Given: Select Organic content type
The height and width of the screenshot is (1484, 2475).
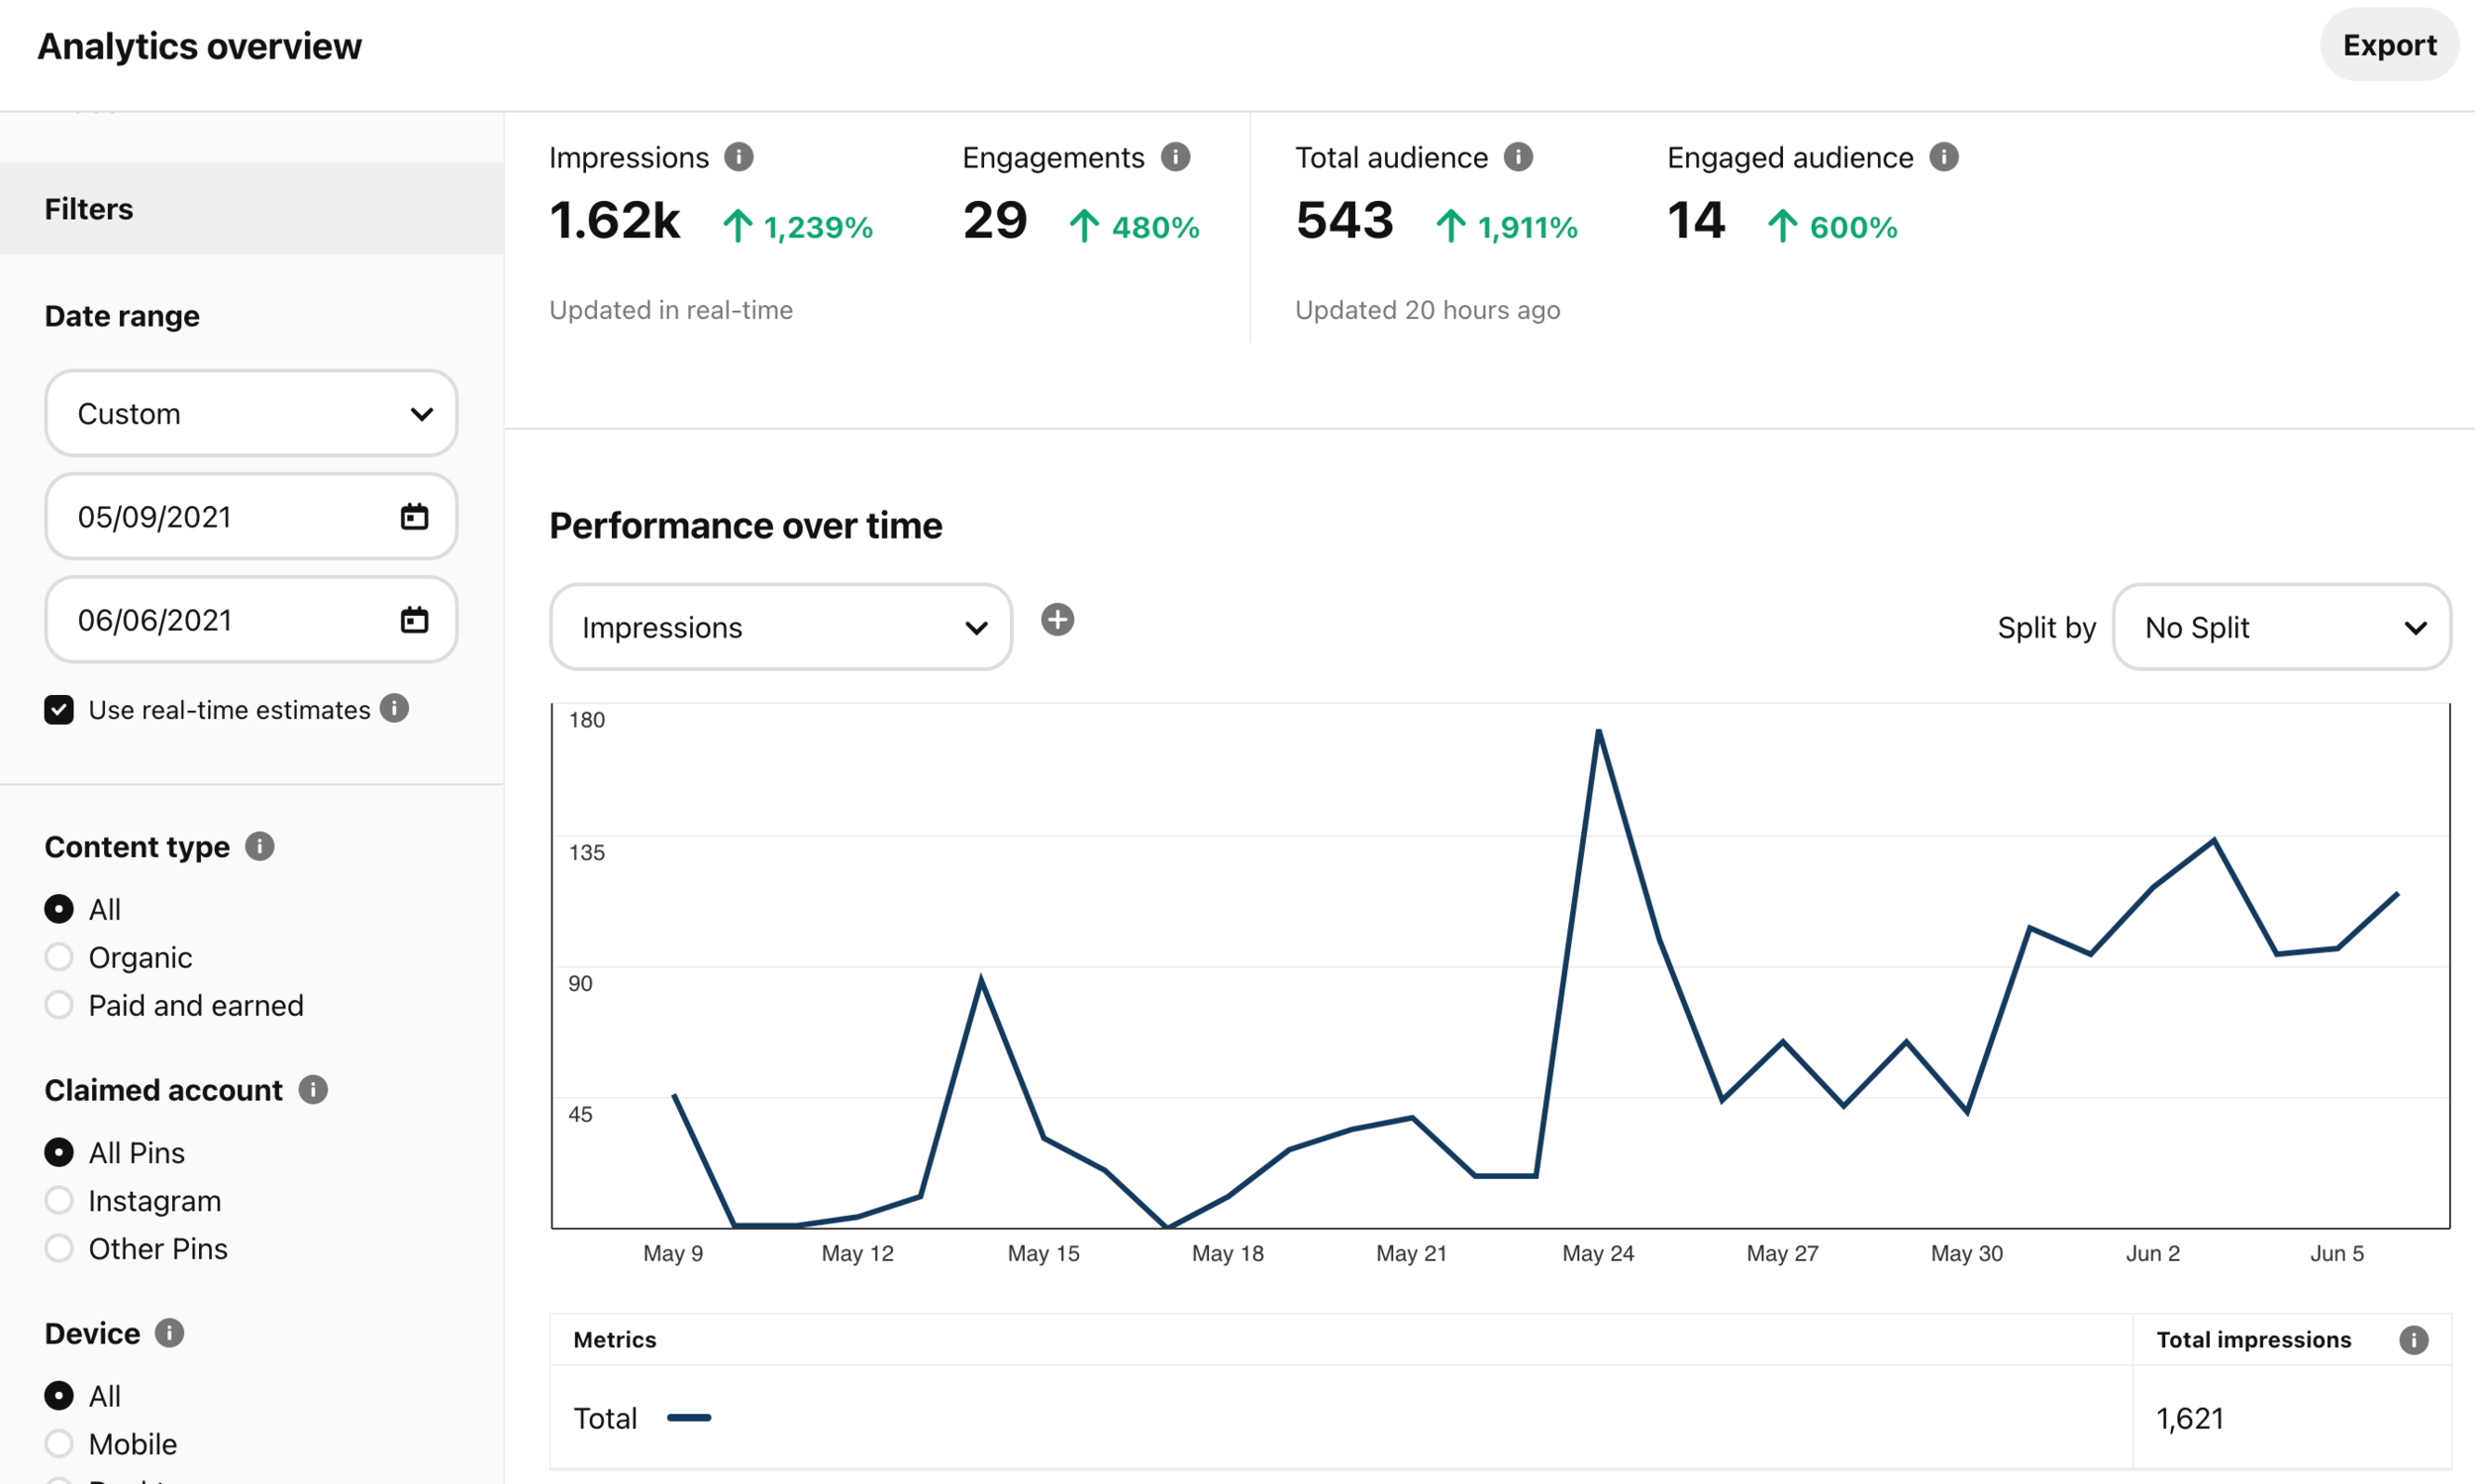Looking at the screenshot, I should pyautogui.click(x=59, y=957).
